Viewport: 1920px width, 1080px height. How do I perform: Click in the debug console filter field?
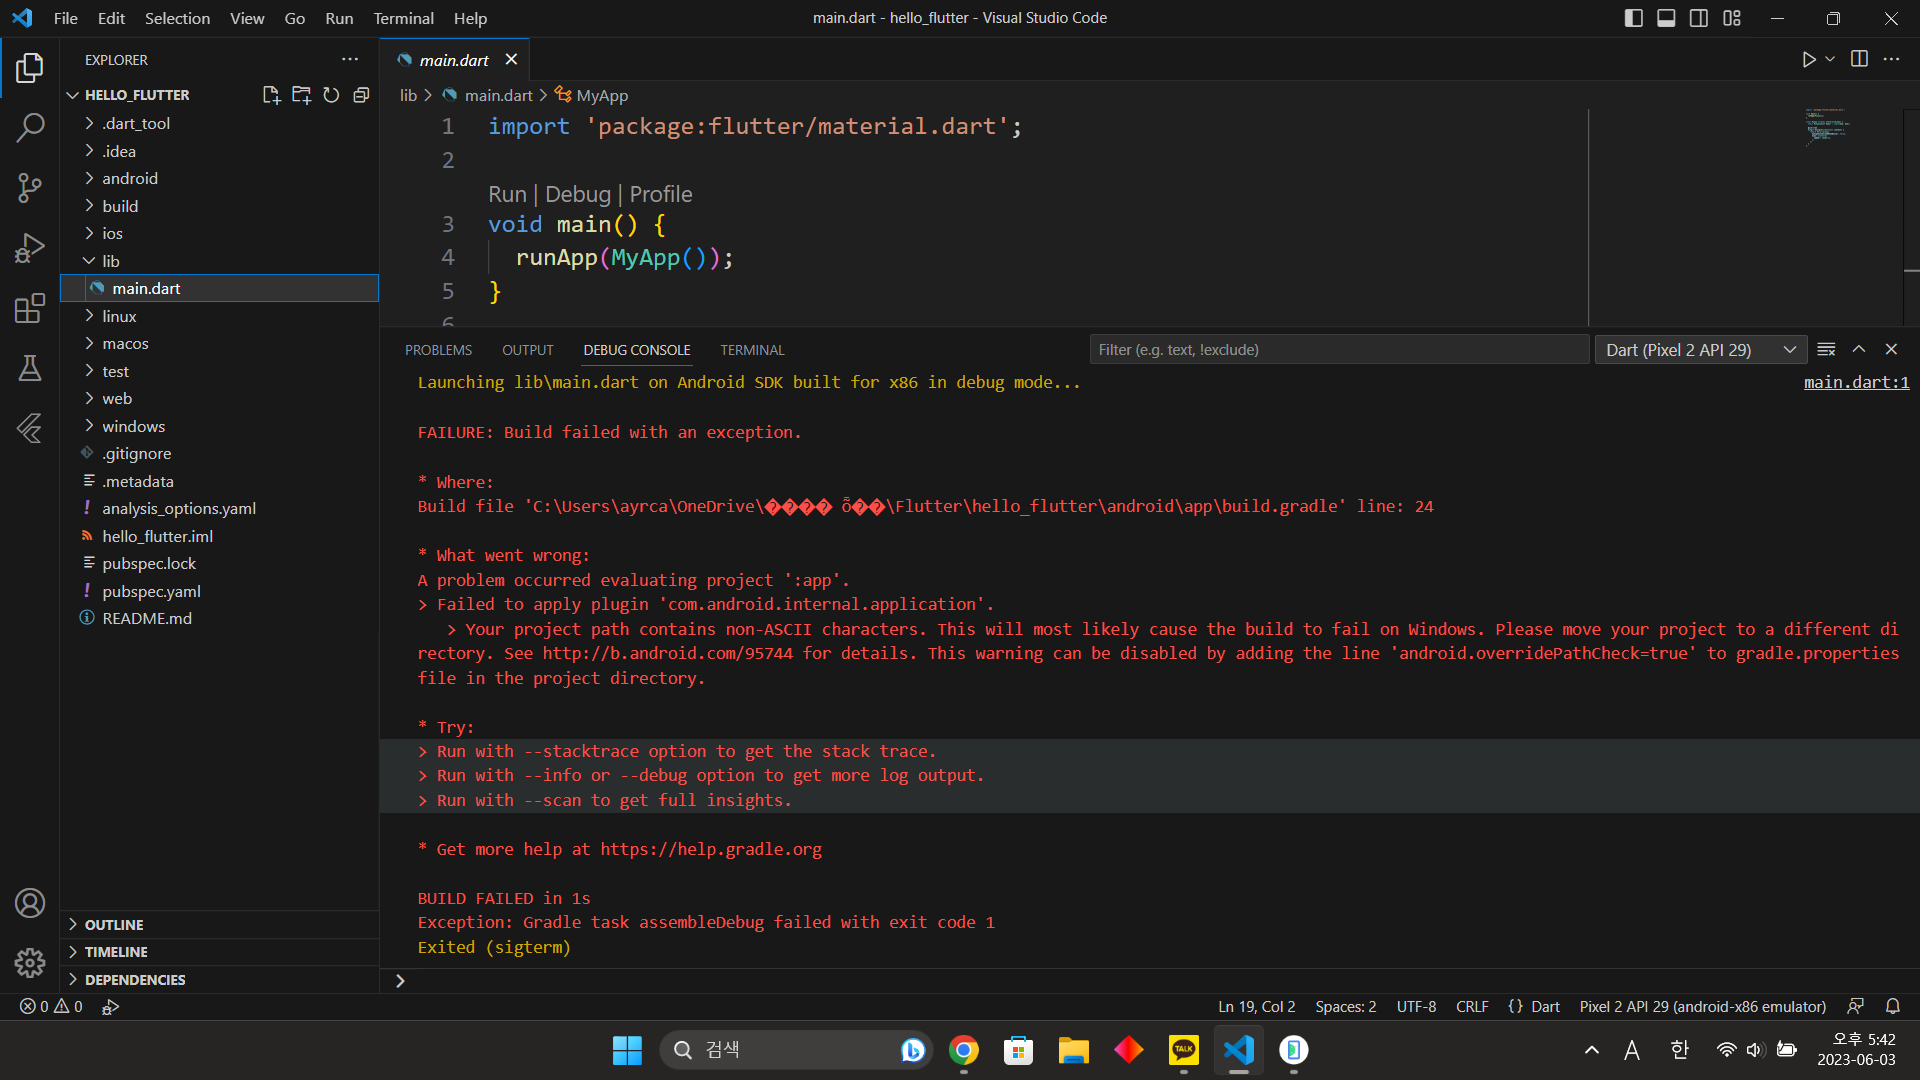[1338, 350]
